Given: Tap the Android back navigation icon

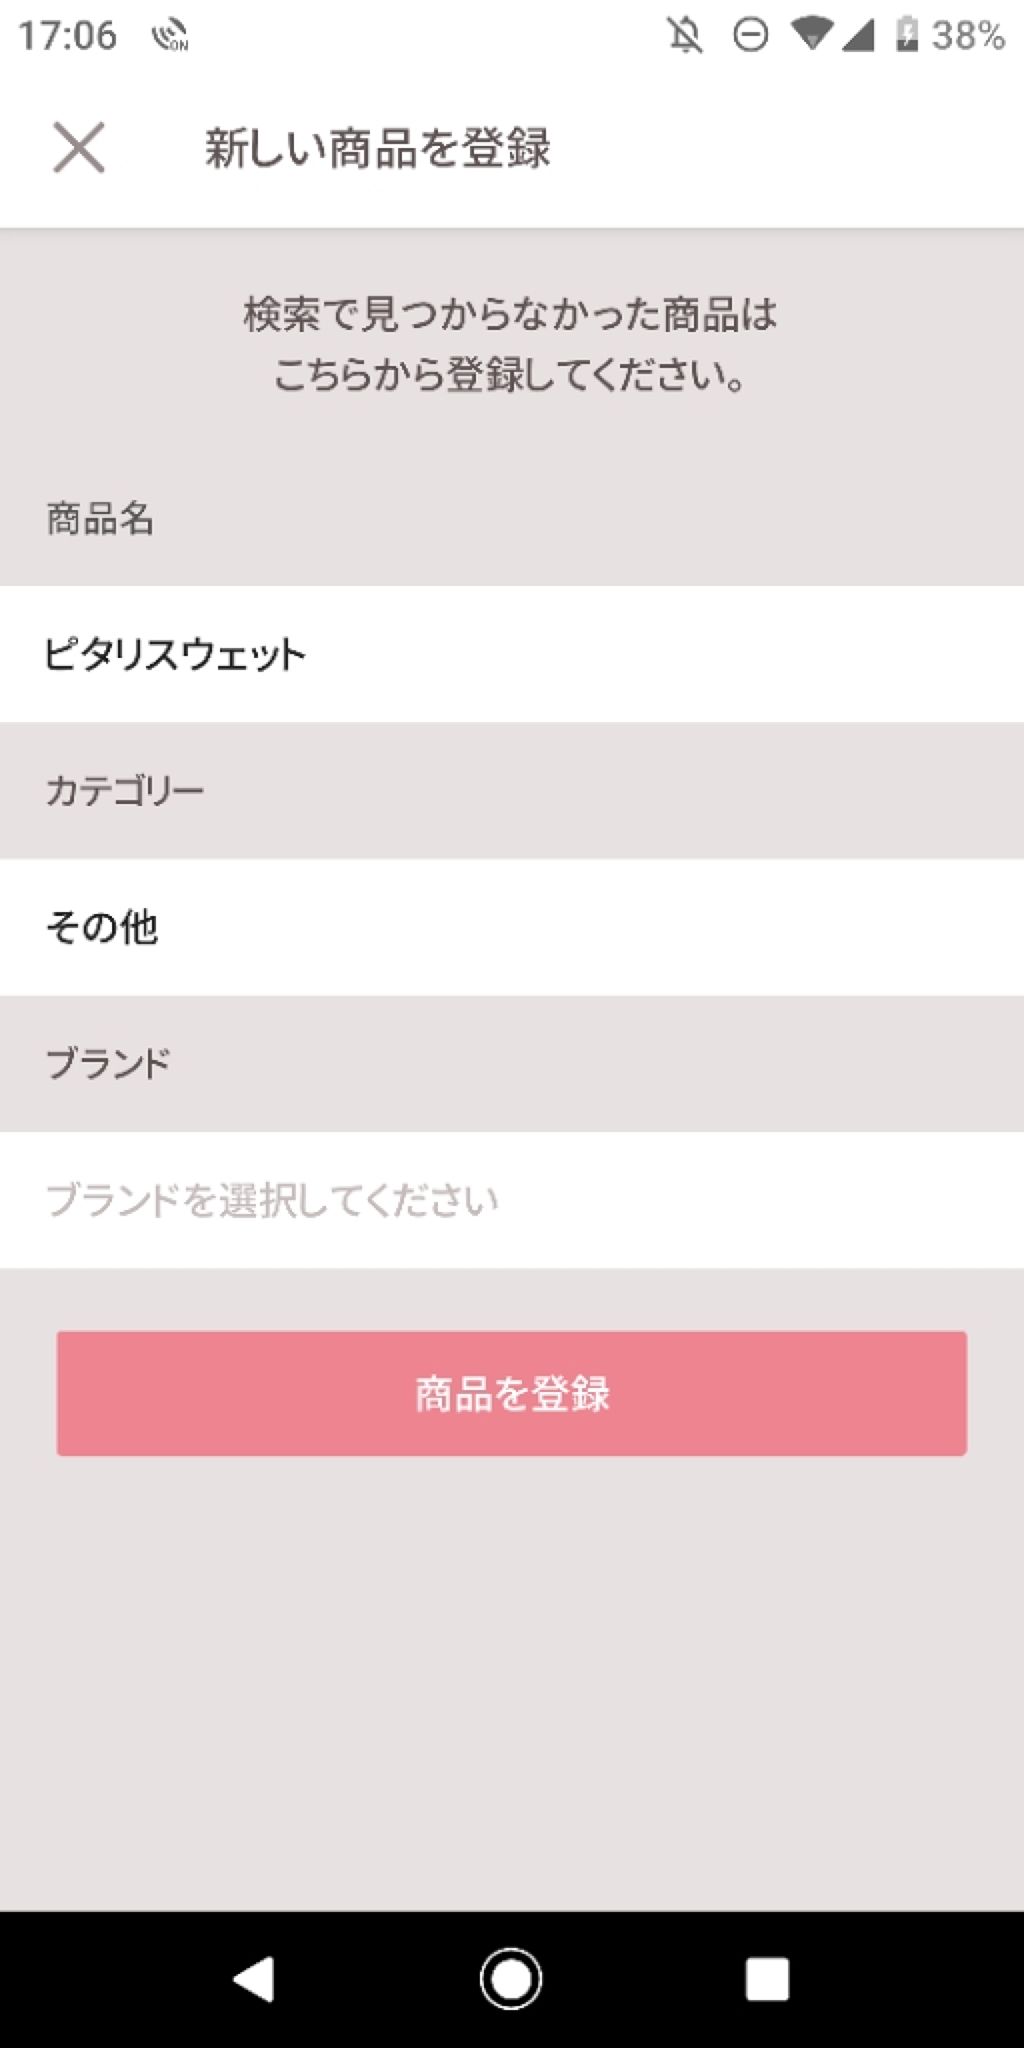Looking at the screenshot, I should pos(254,1979).
